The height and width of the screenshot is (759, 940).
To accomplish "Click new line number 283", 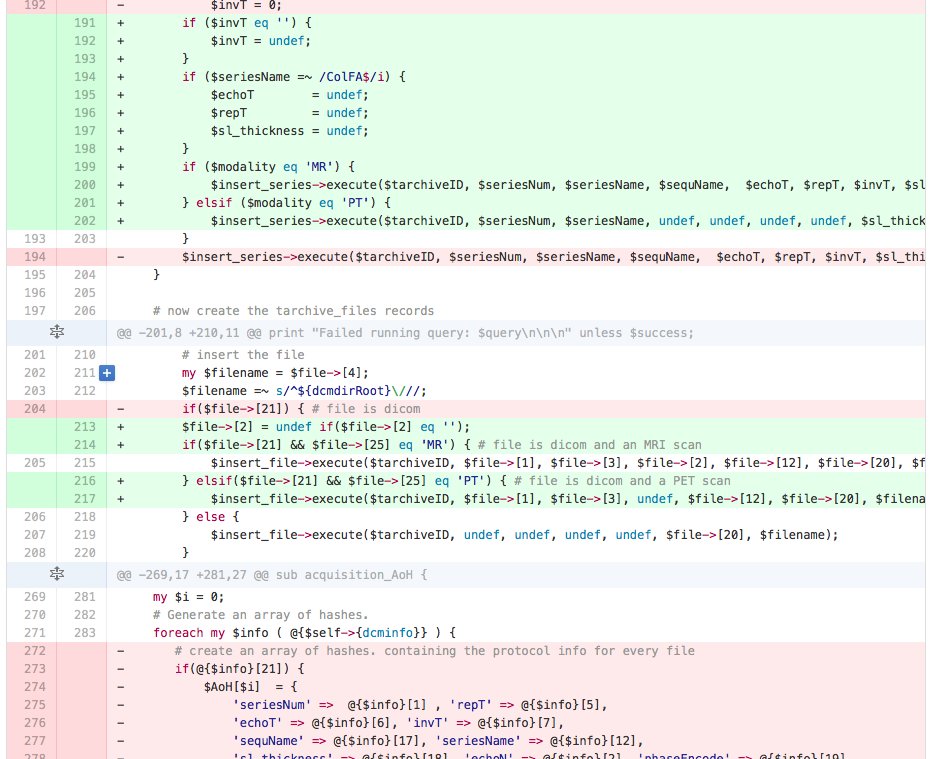I will click(x=84, y=633).
